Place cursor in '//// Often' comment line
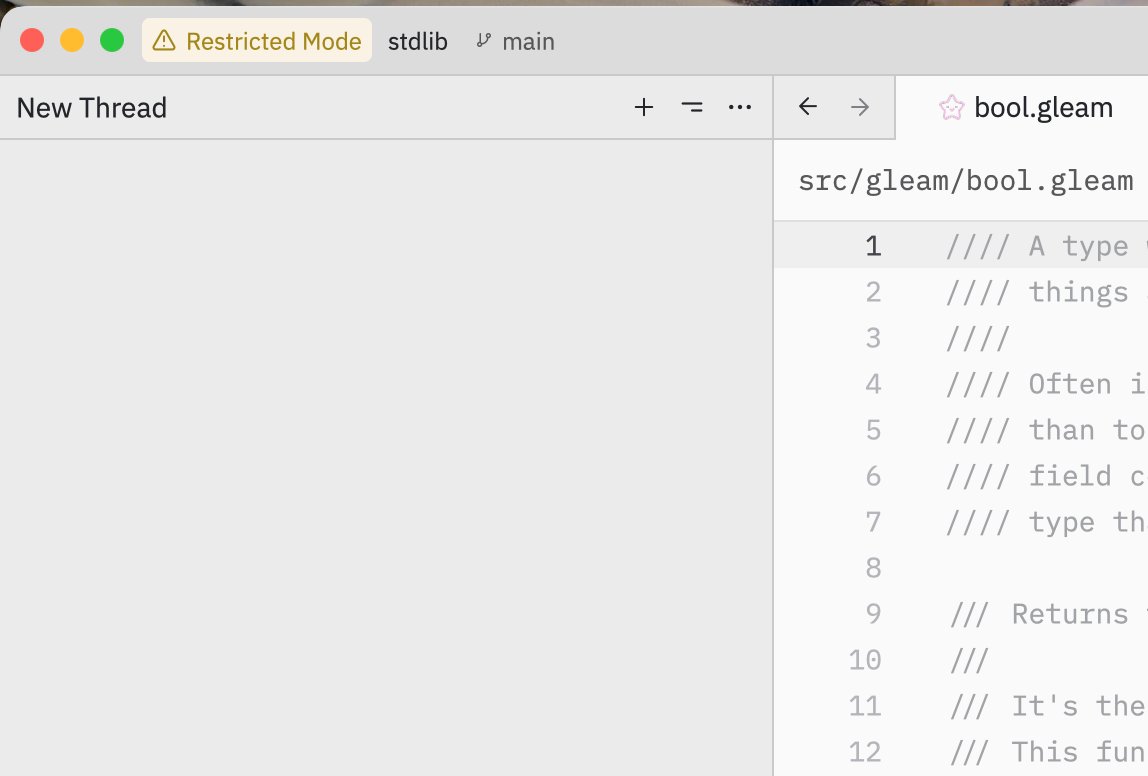This screenshot has width=1148, height=776. (x=1046, y=384)
